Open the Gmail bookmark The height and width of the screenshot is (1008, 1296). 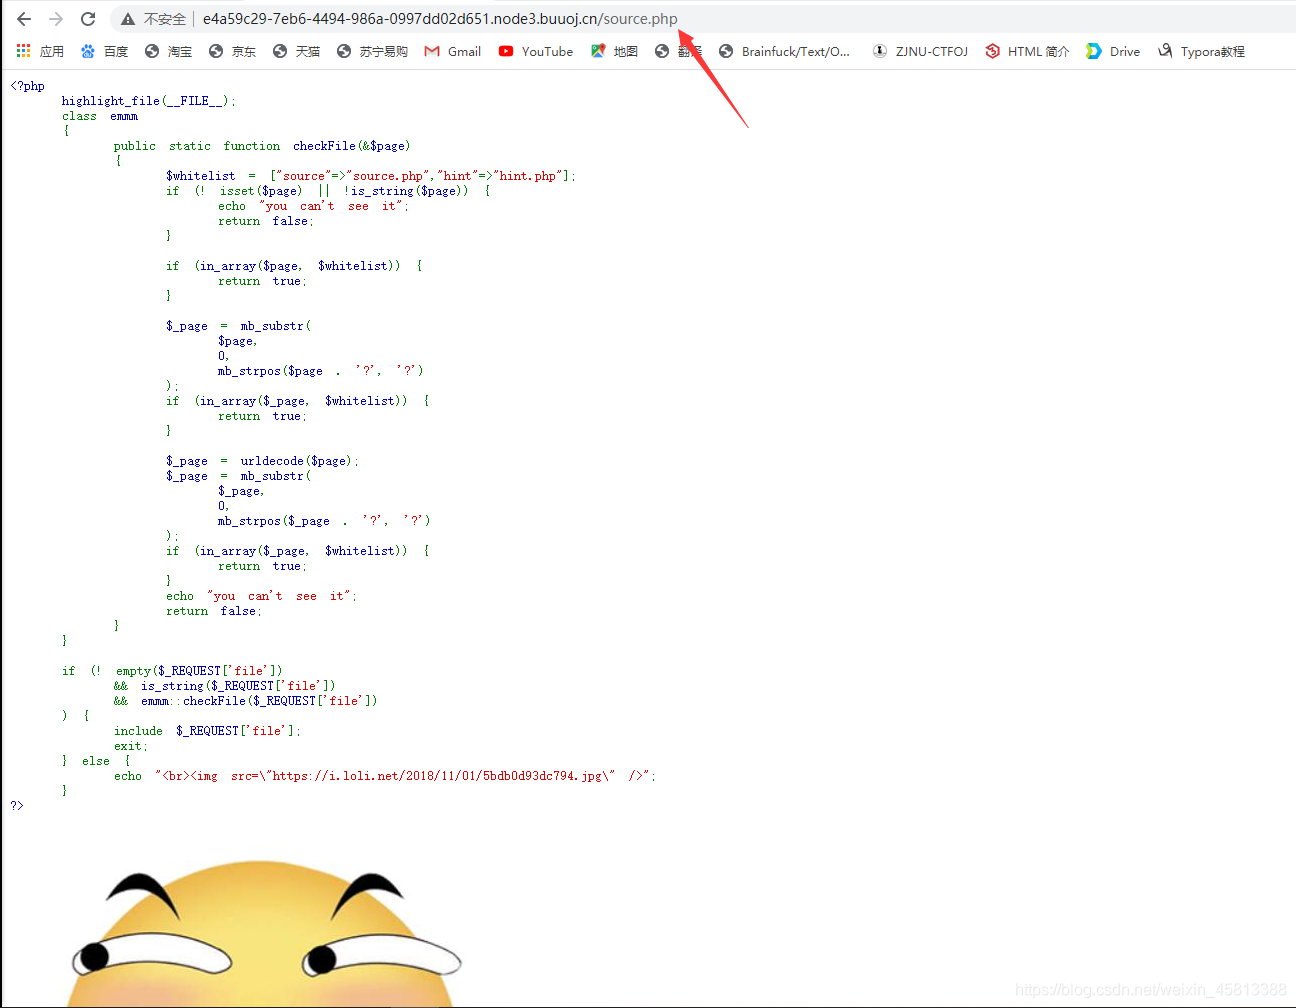click(x=453, y=51)
